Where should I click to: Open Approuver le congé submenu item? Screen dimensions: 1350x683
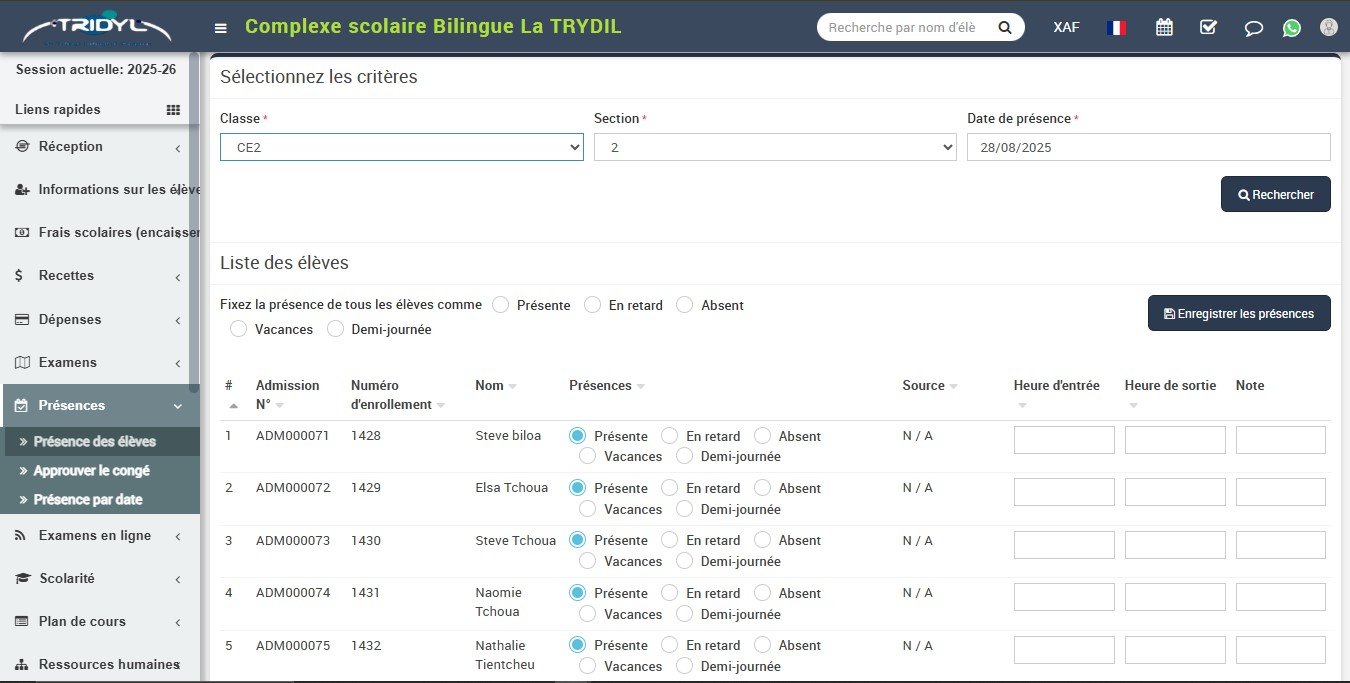coord(91,470)
